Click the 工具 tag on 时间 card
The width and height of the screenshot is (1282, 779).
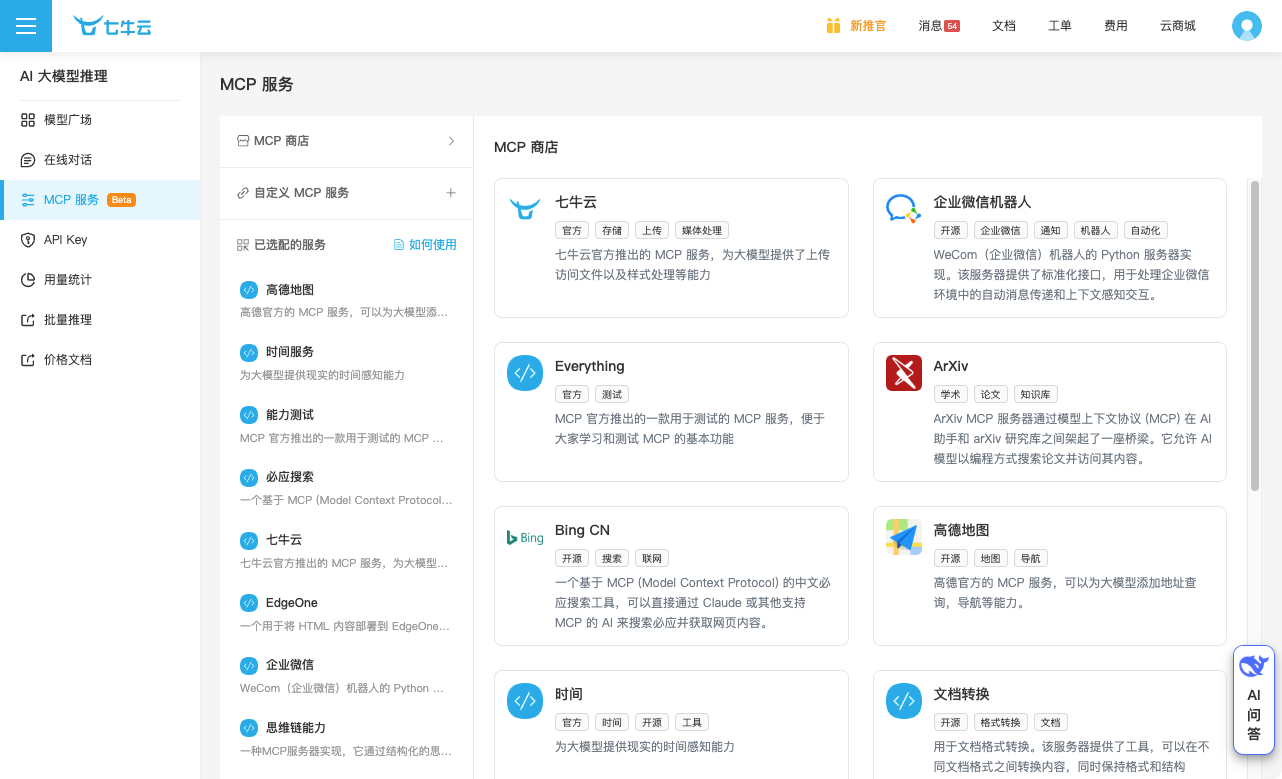tap(692, 723)
